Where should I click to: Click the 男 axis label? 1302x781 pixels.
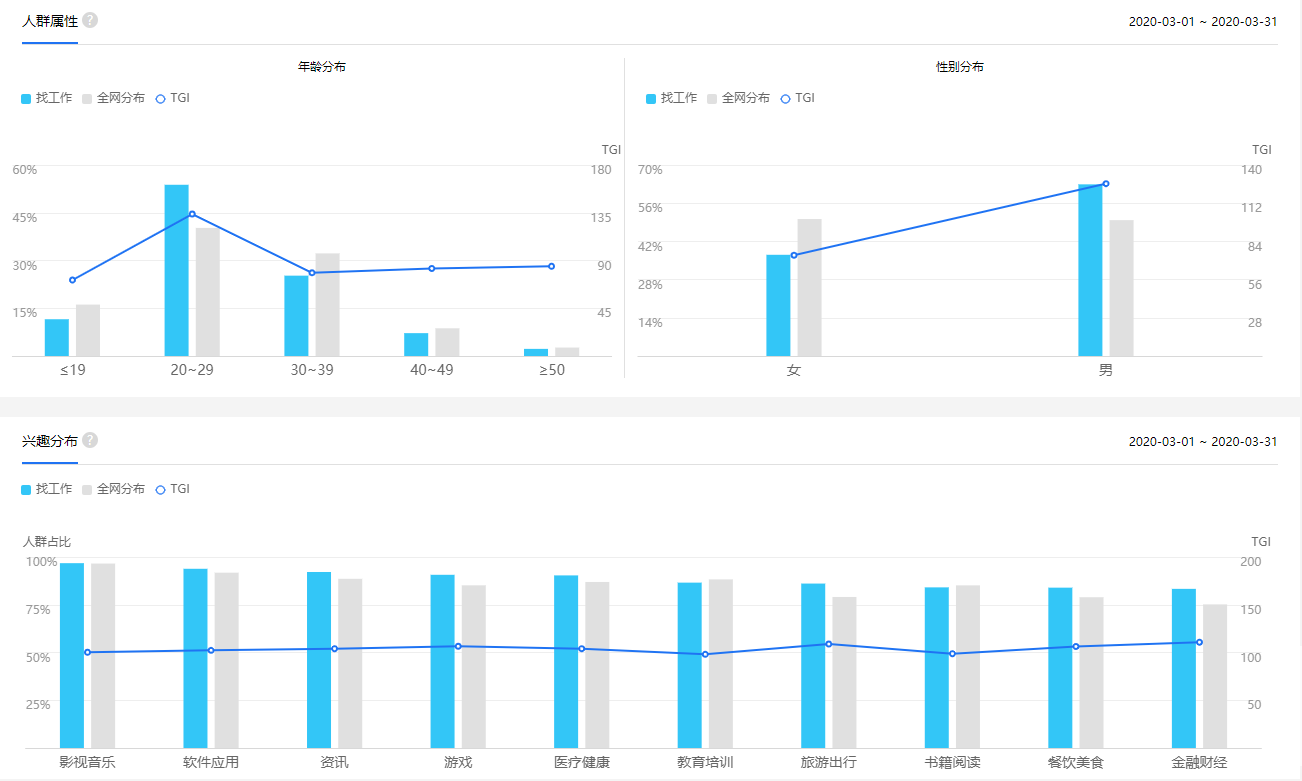pyautogui.click(x=1106, y=370)
